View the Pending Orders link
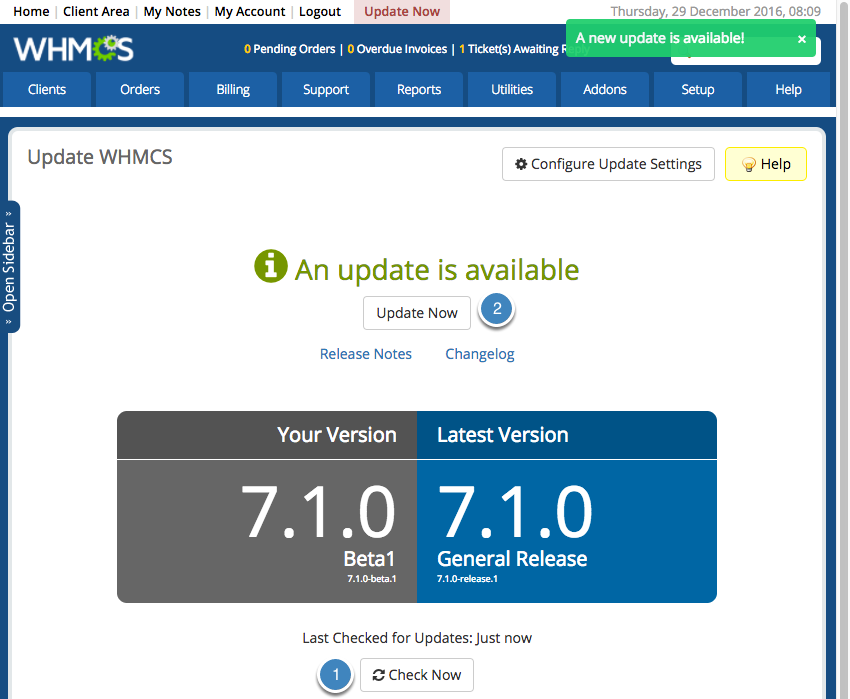The width and height of the screenshot is (850, 699). coord(289,49)
